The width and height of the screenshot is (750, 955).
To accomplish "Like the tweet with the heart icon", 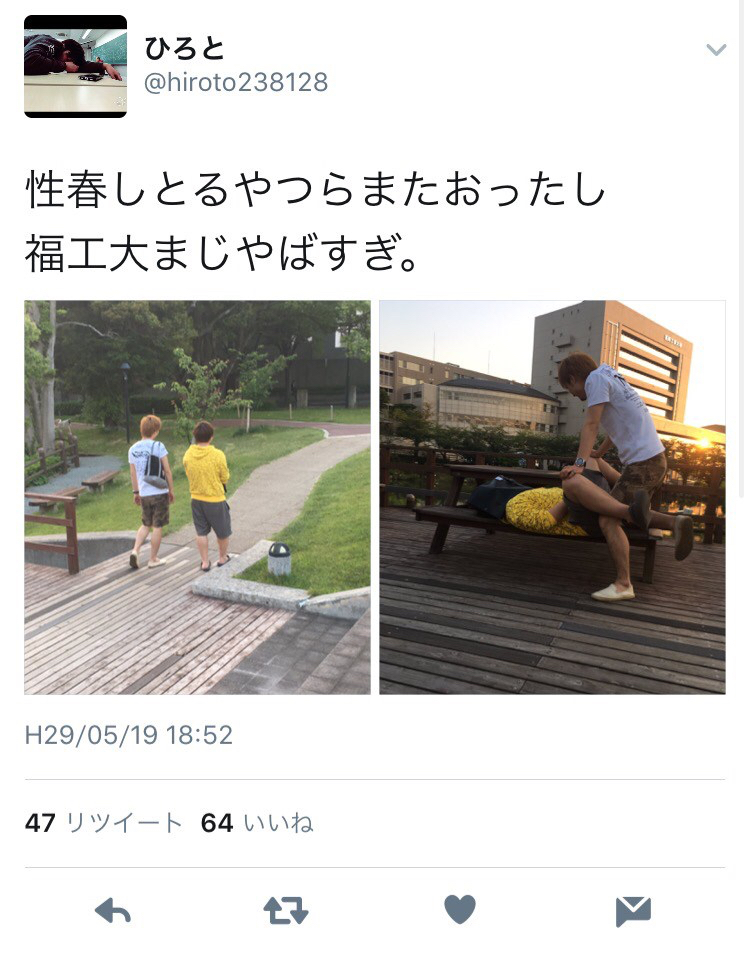I will tap(459, 910).
